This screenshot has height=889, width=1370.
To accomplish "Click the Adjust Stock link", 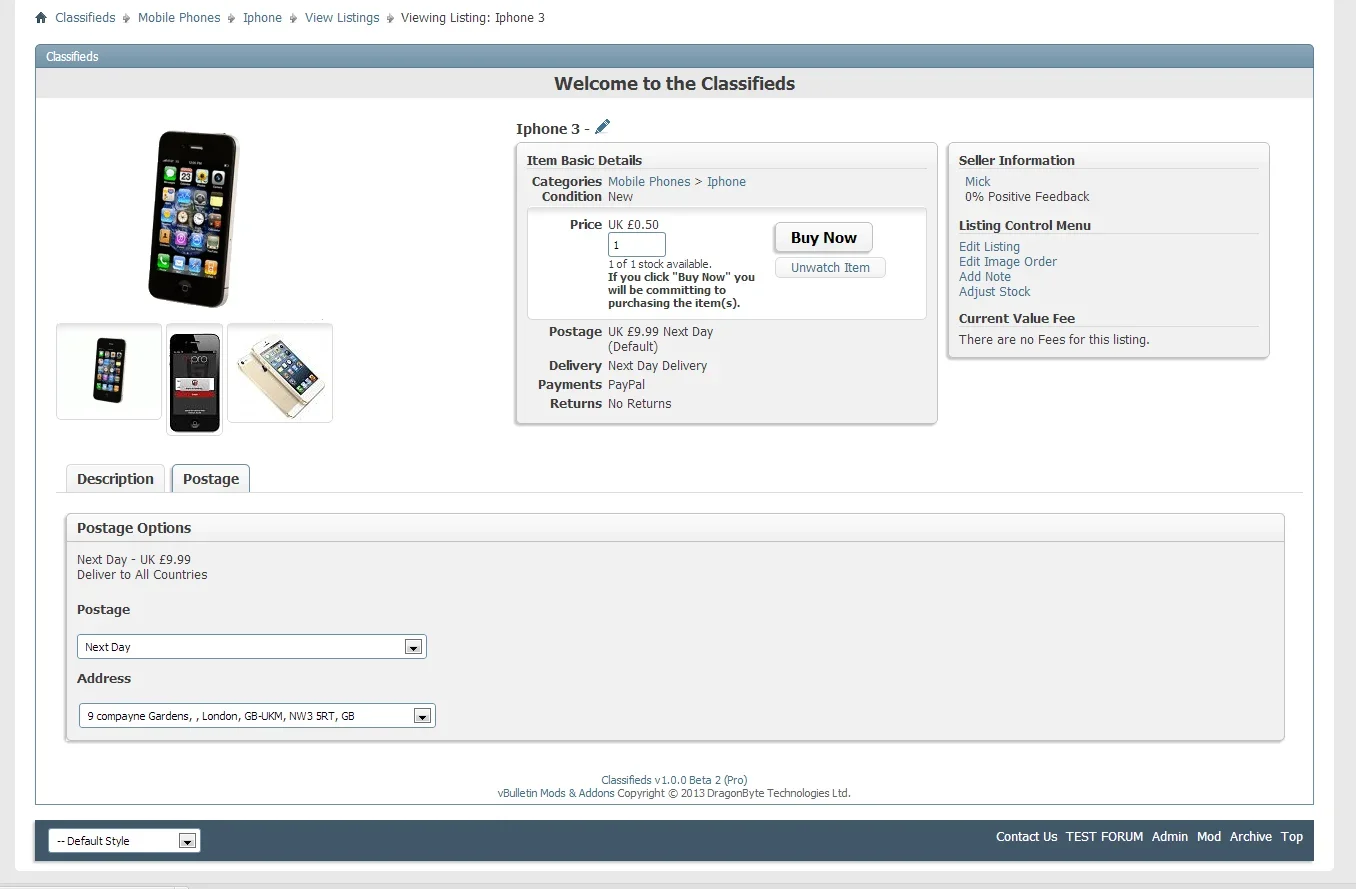I will (994, 292).
